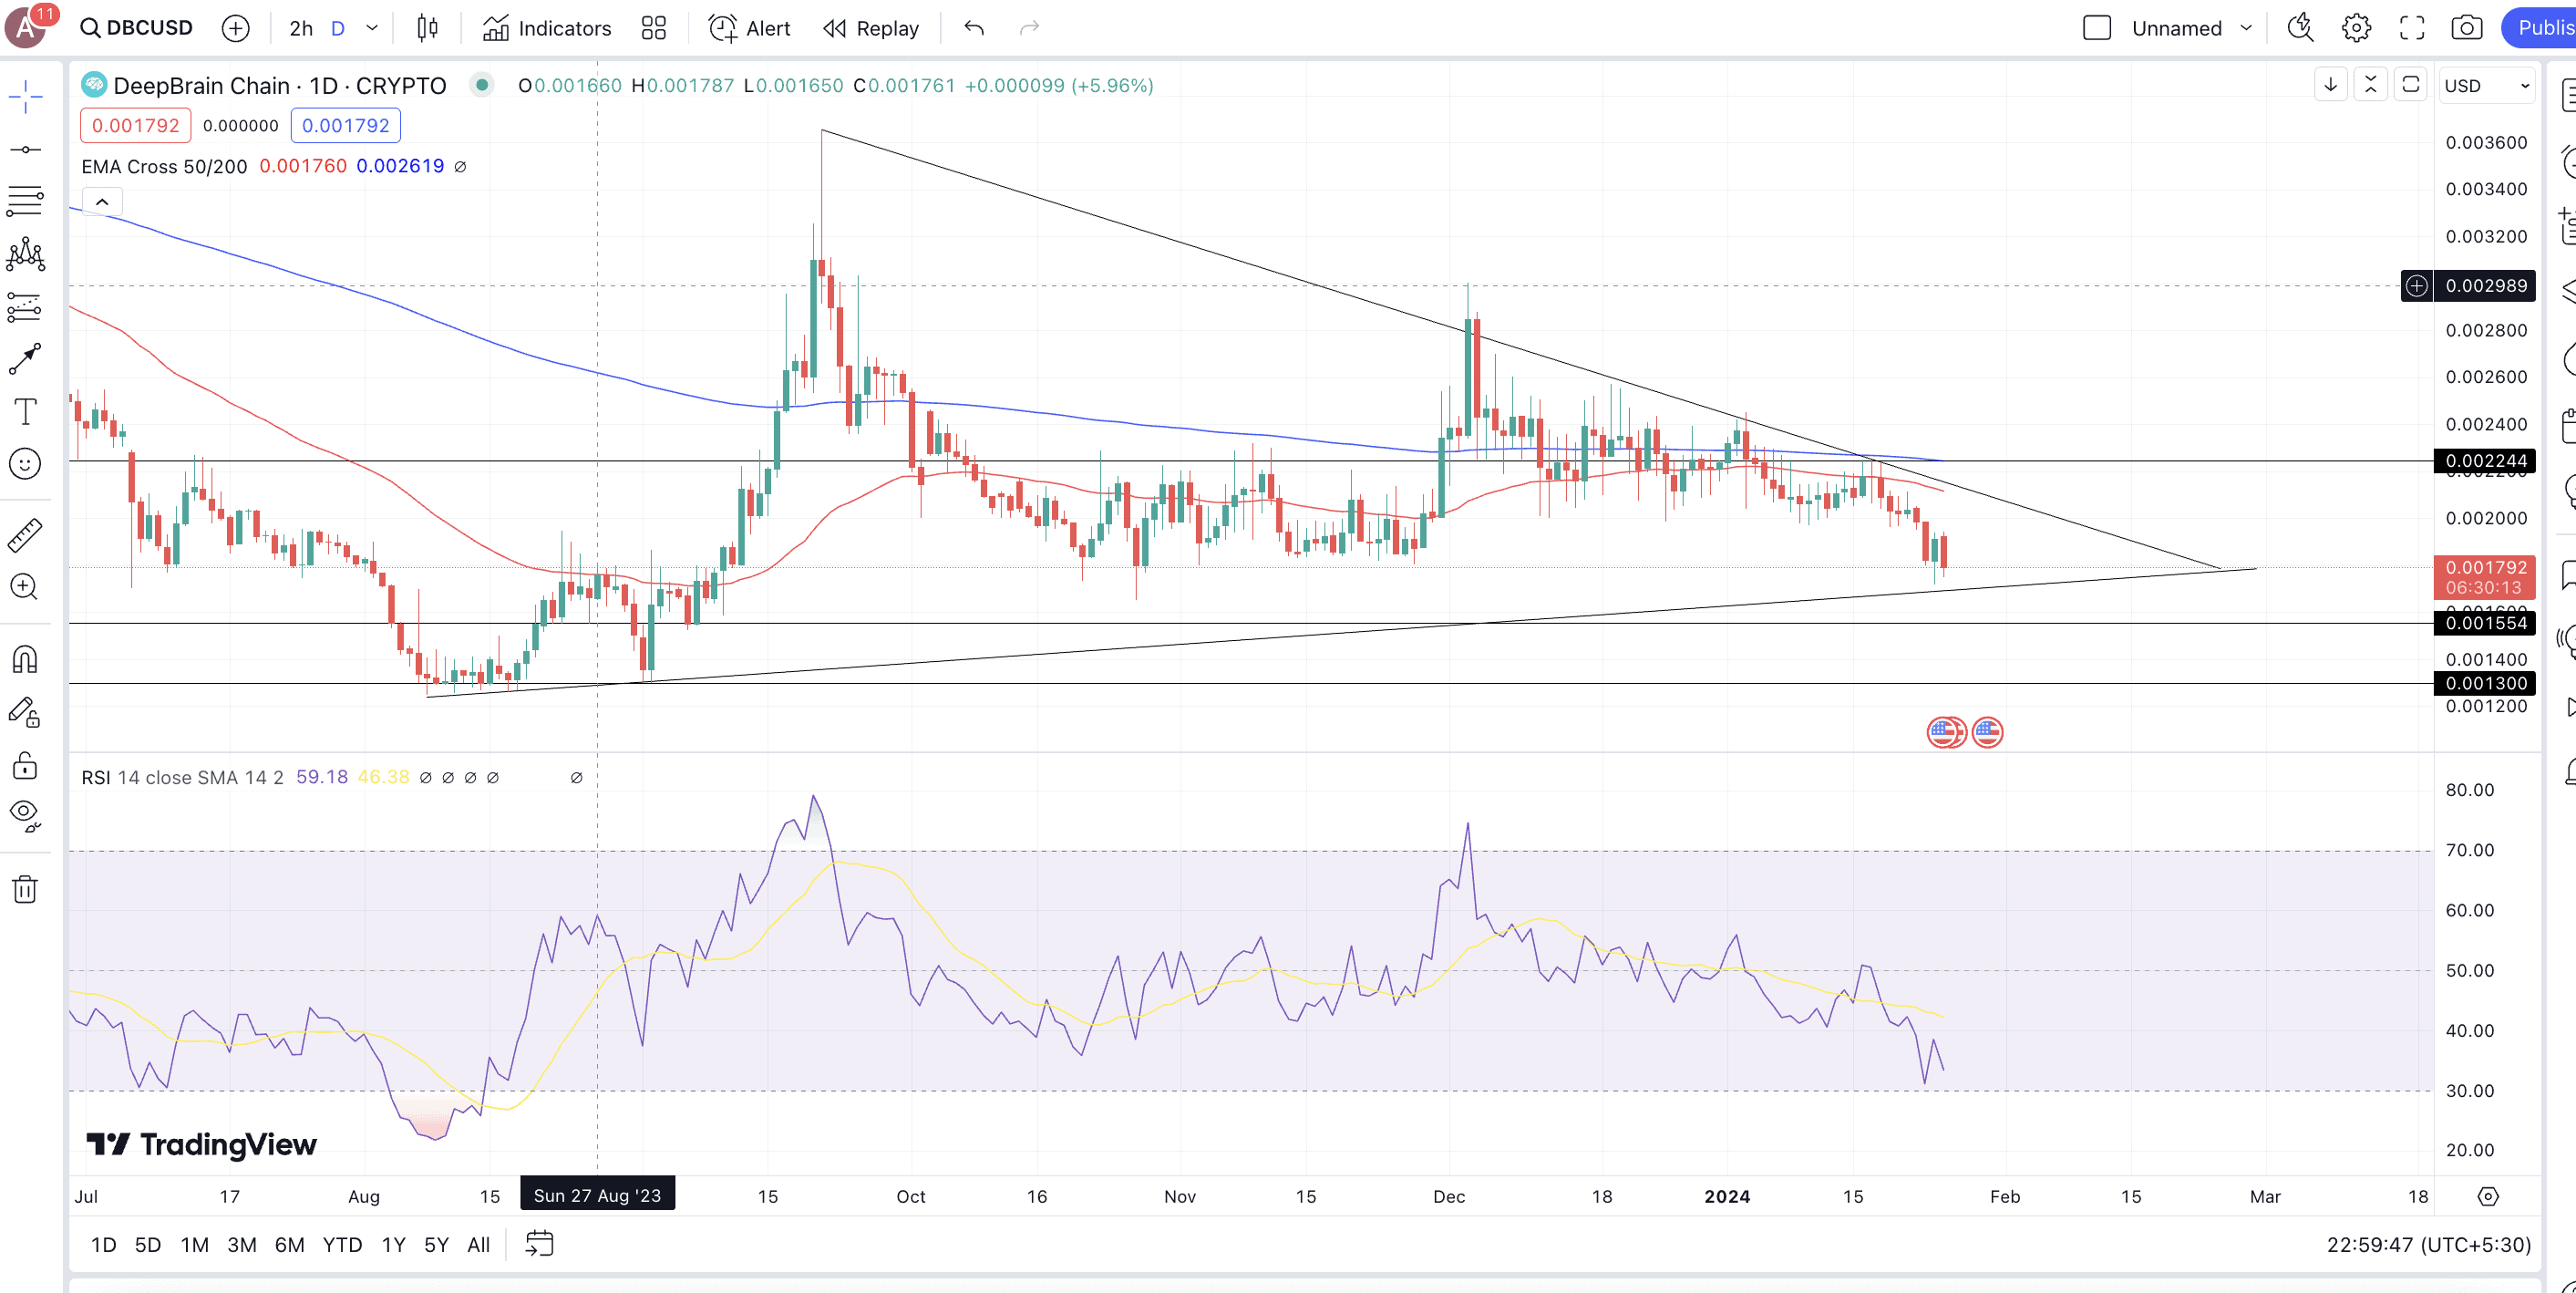2576x1293 pixels.
Task: Select the Text drawing tool
Action: click(x=25, y=411)
